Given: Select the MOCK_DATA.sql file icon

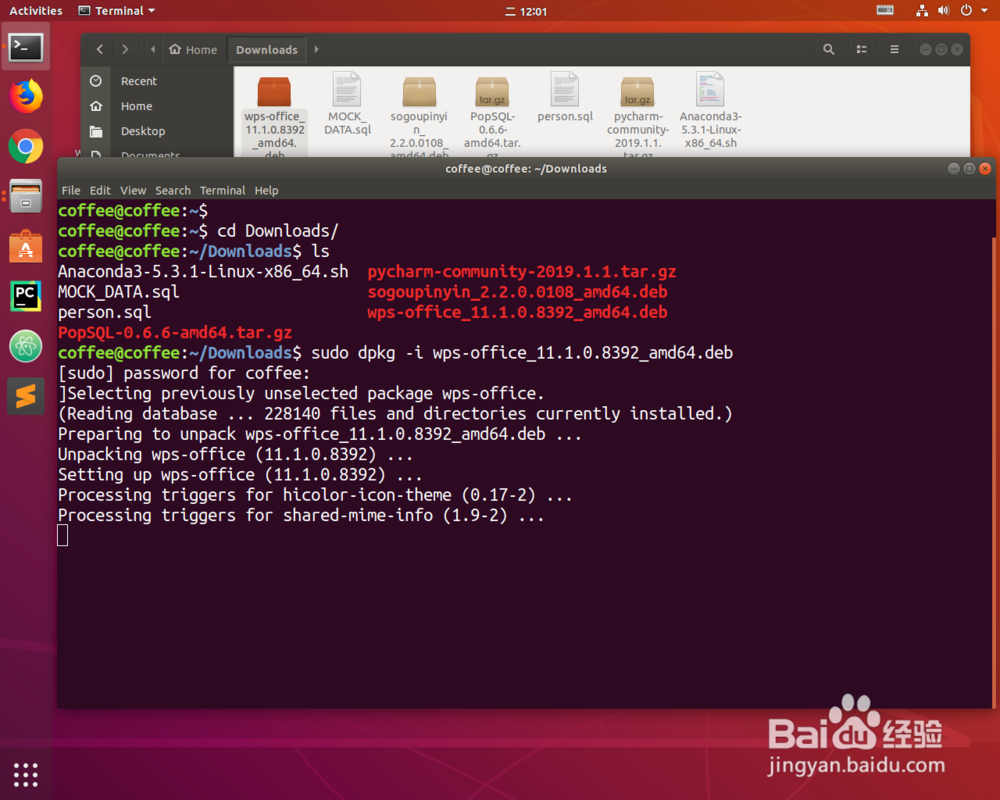Looking at the screenshot, I should (347, 90).
